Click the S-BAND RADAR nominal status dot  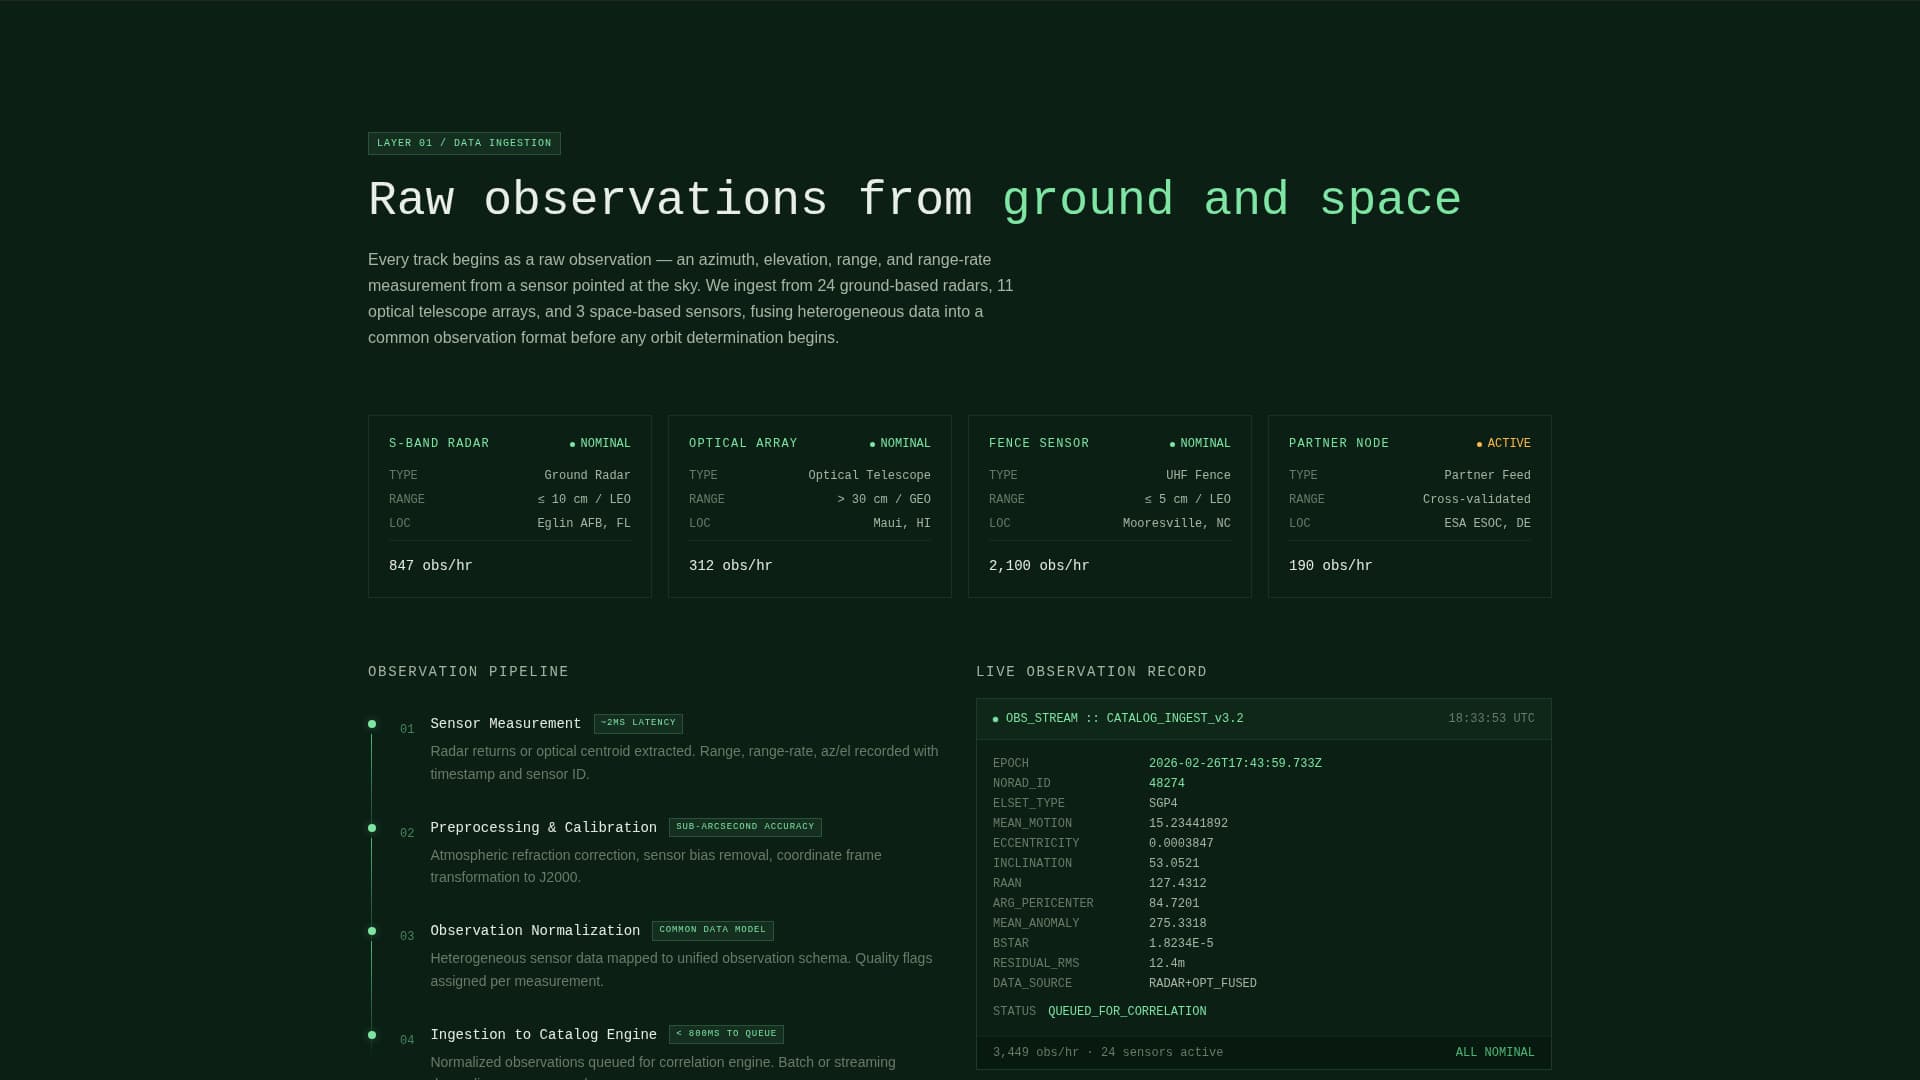click(572, 443)
